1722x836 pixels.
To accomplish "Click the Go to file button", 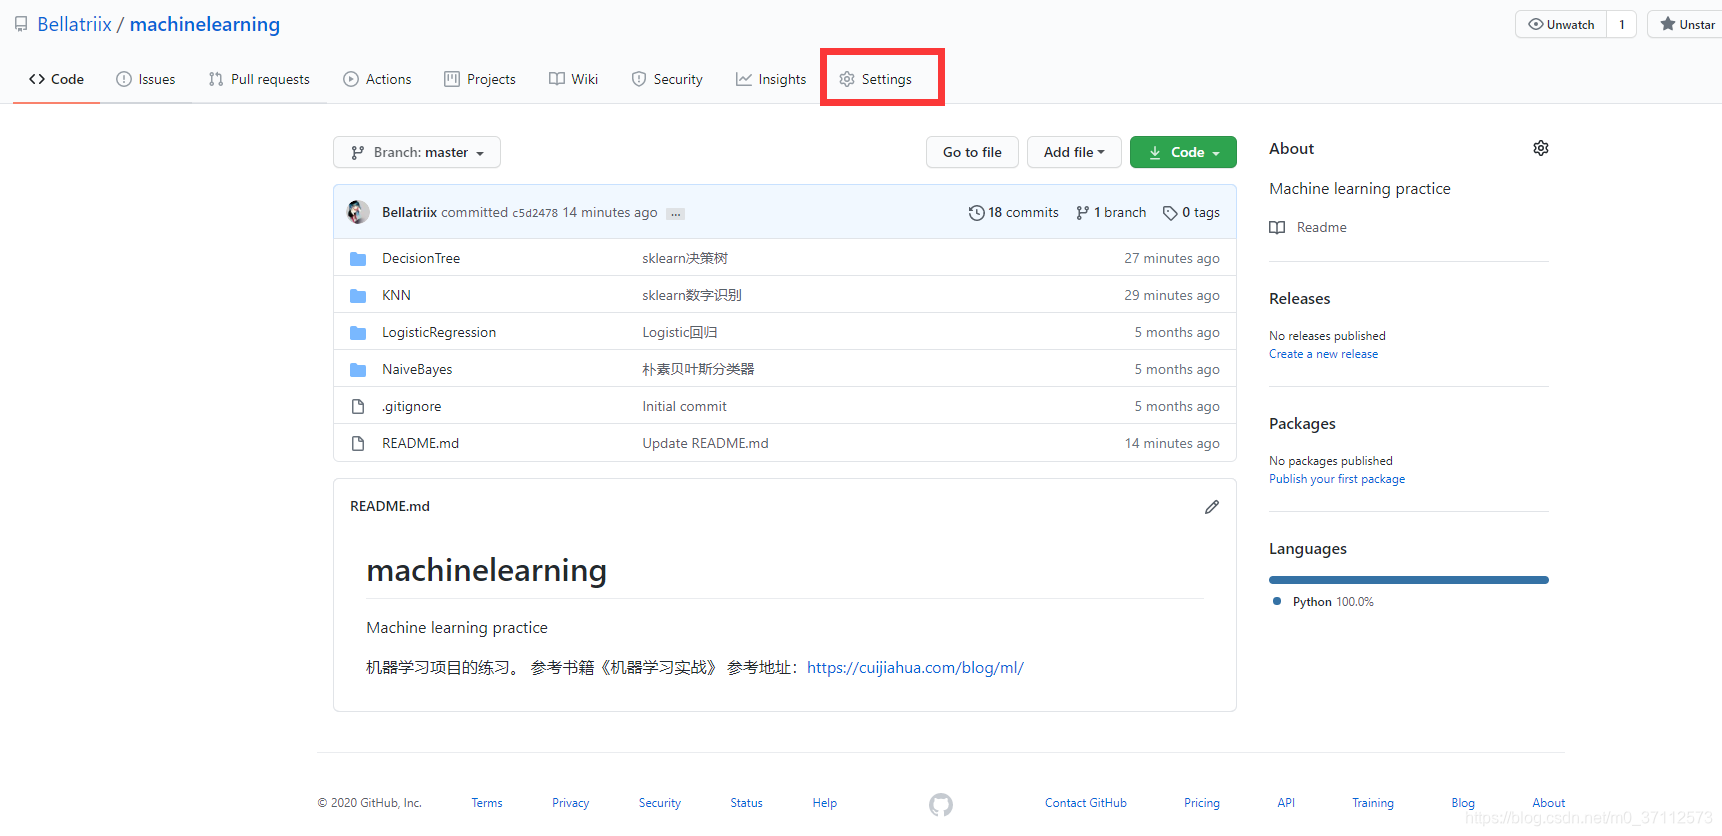I will click(972, 152).
